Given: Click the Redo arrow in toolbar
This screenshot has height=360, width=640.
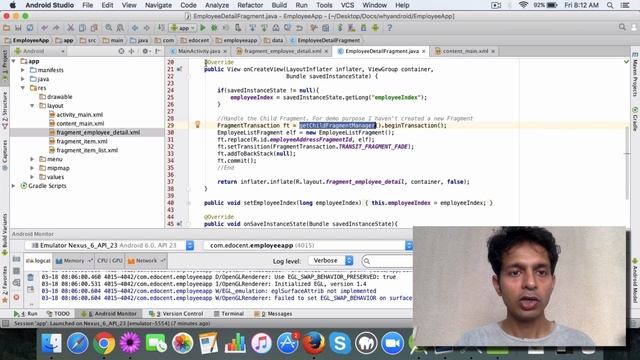Looking at the screenshot, I should (56, 28).
